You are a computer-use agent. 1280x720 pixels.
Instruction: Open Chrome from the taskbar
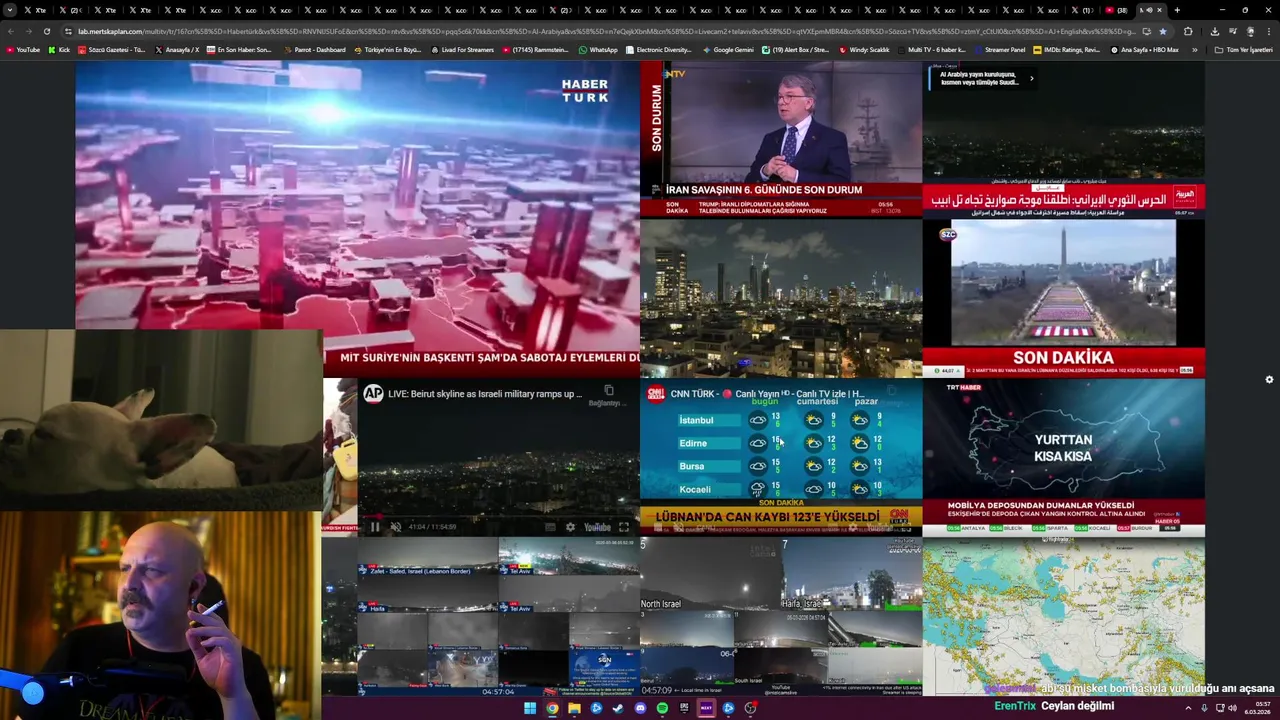pos(552,708)
